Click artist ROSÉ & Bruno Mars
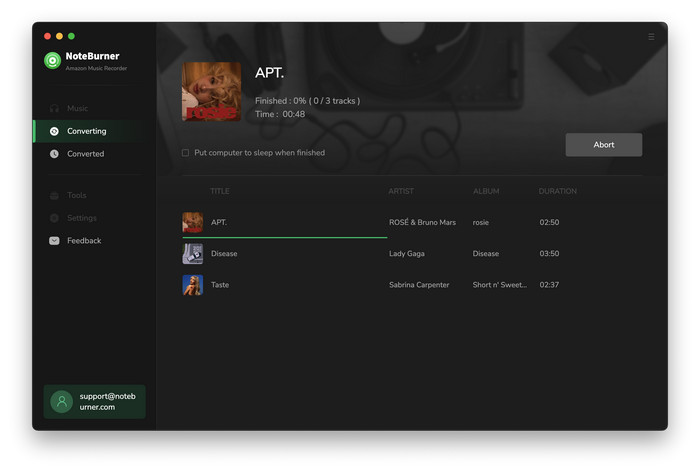The image size is (700, 473). tap(422, 222)
